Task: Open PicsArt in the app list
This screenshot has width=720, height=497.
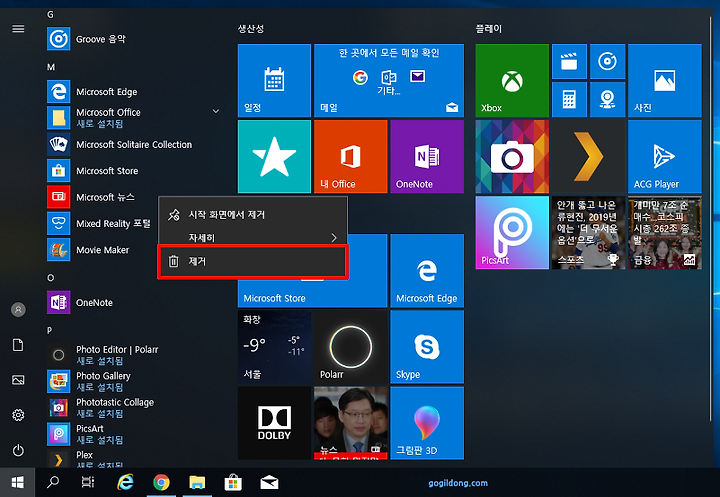Action: [x=133, y=434]
